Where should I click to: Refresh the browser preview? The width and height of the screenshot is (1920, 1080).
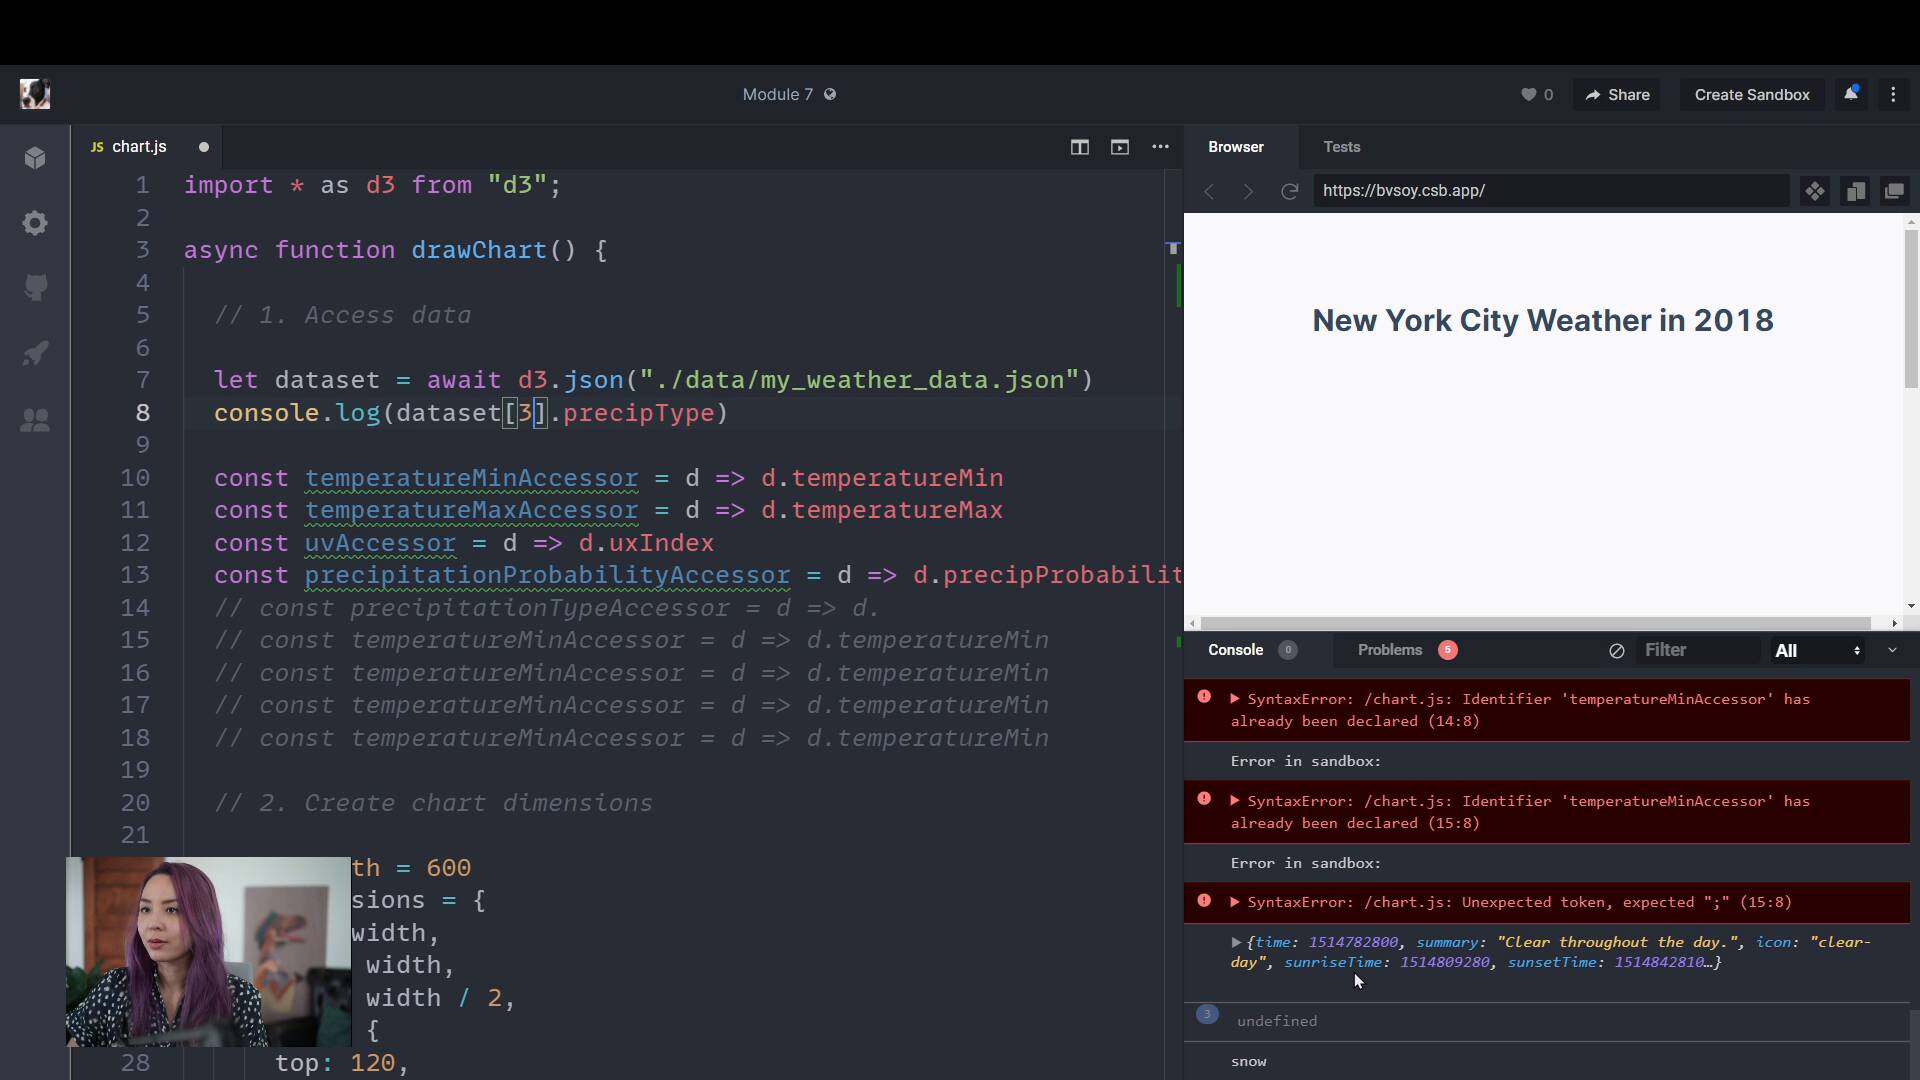coord(1290,191)
